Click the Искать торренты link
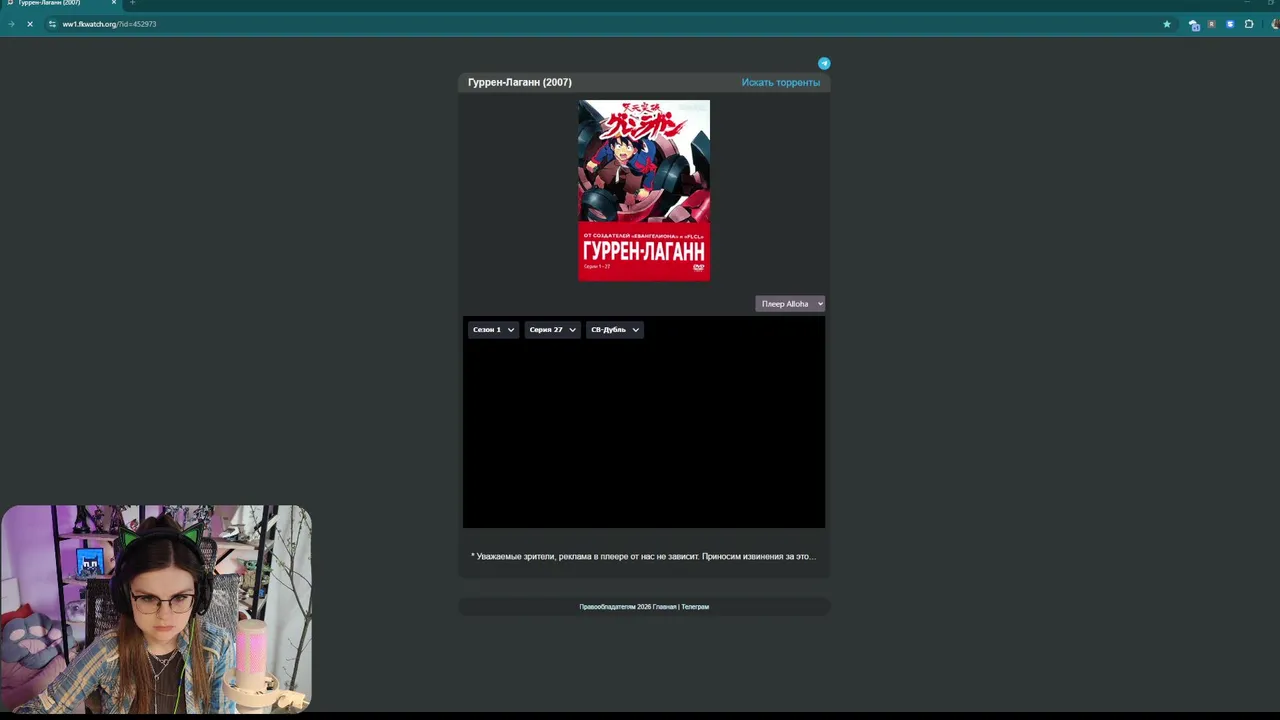This screenshot has width=1280, height=720. click(780, 82)
